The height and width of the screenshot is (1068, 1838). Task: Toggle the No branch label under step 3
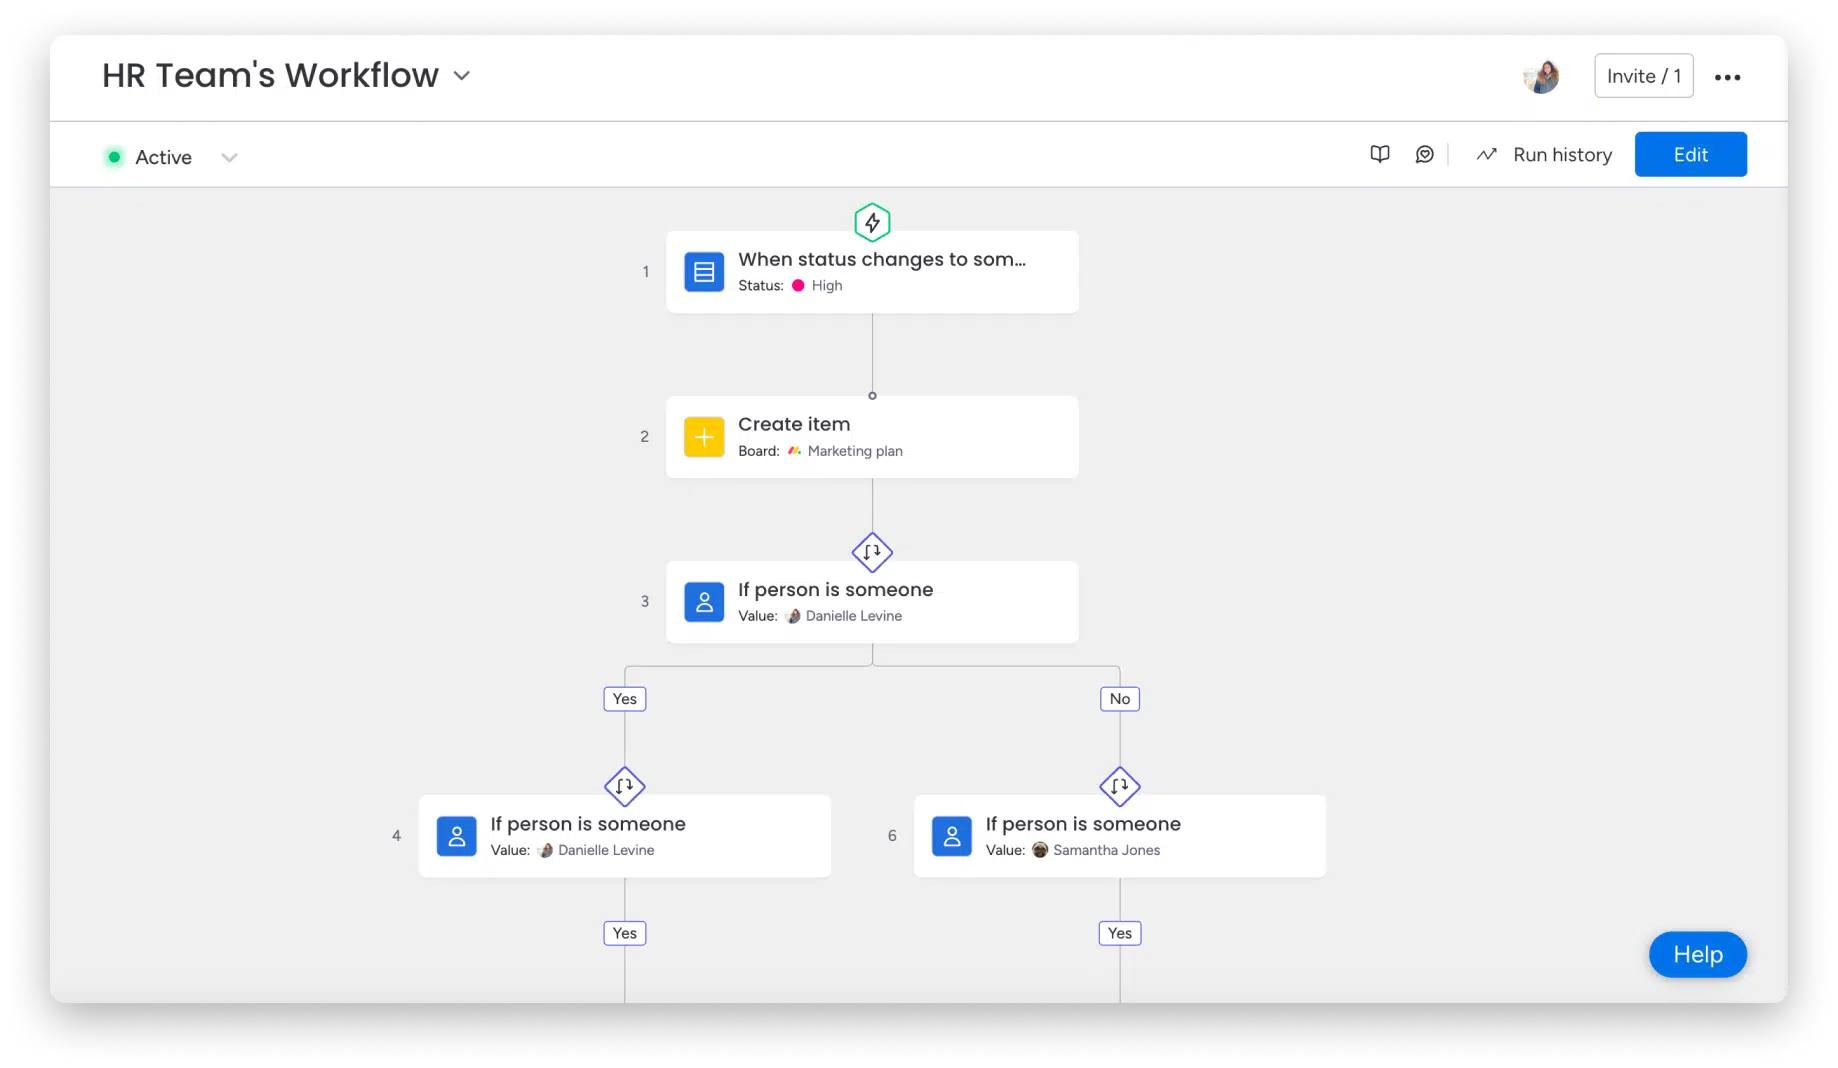[1119, 698]
